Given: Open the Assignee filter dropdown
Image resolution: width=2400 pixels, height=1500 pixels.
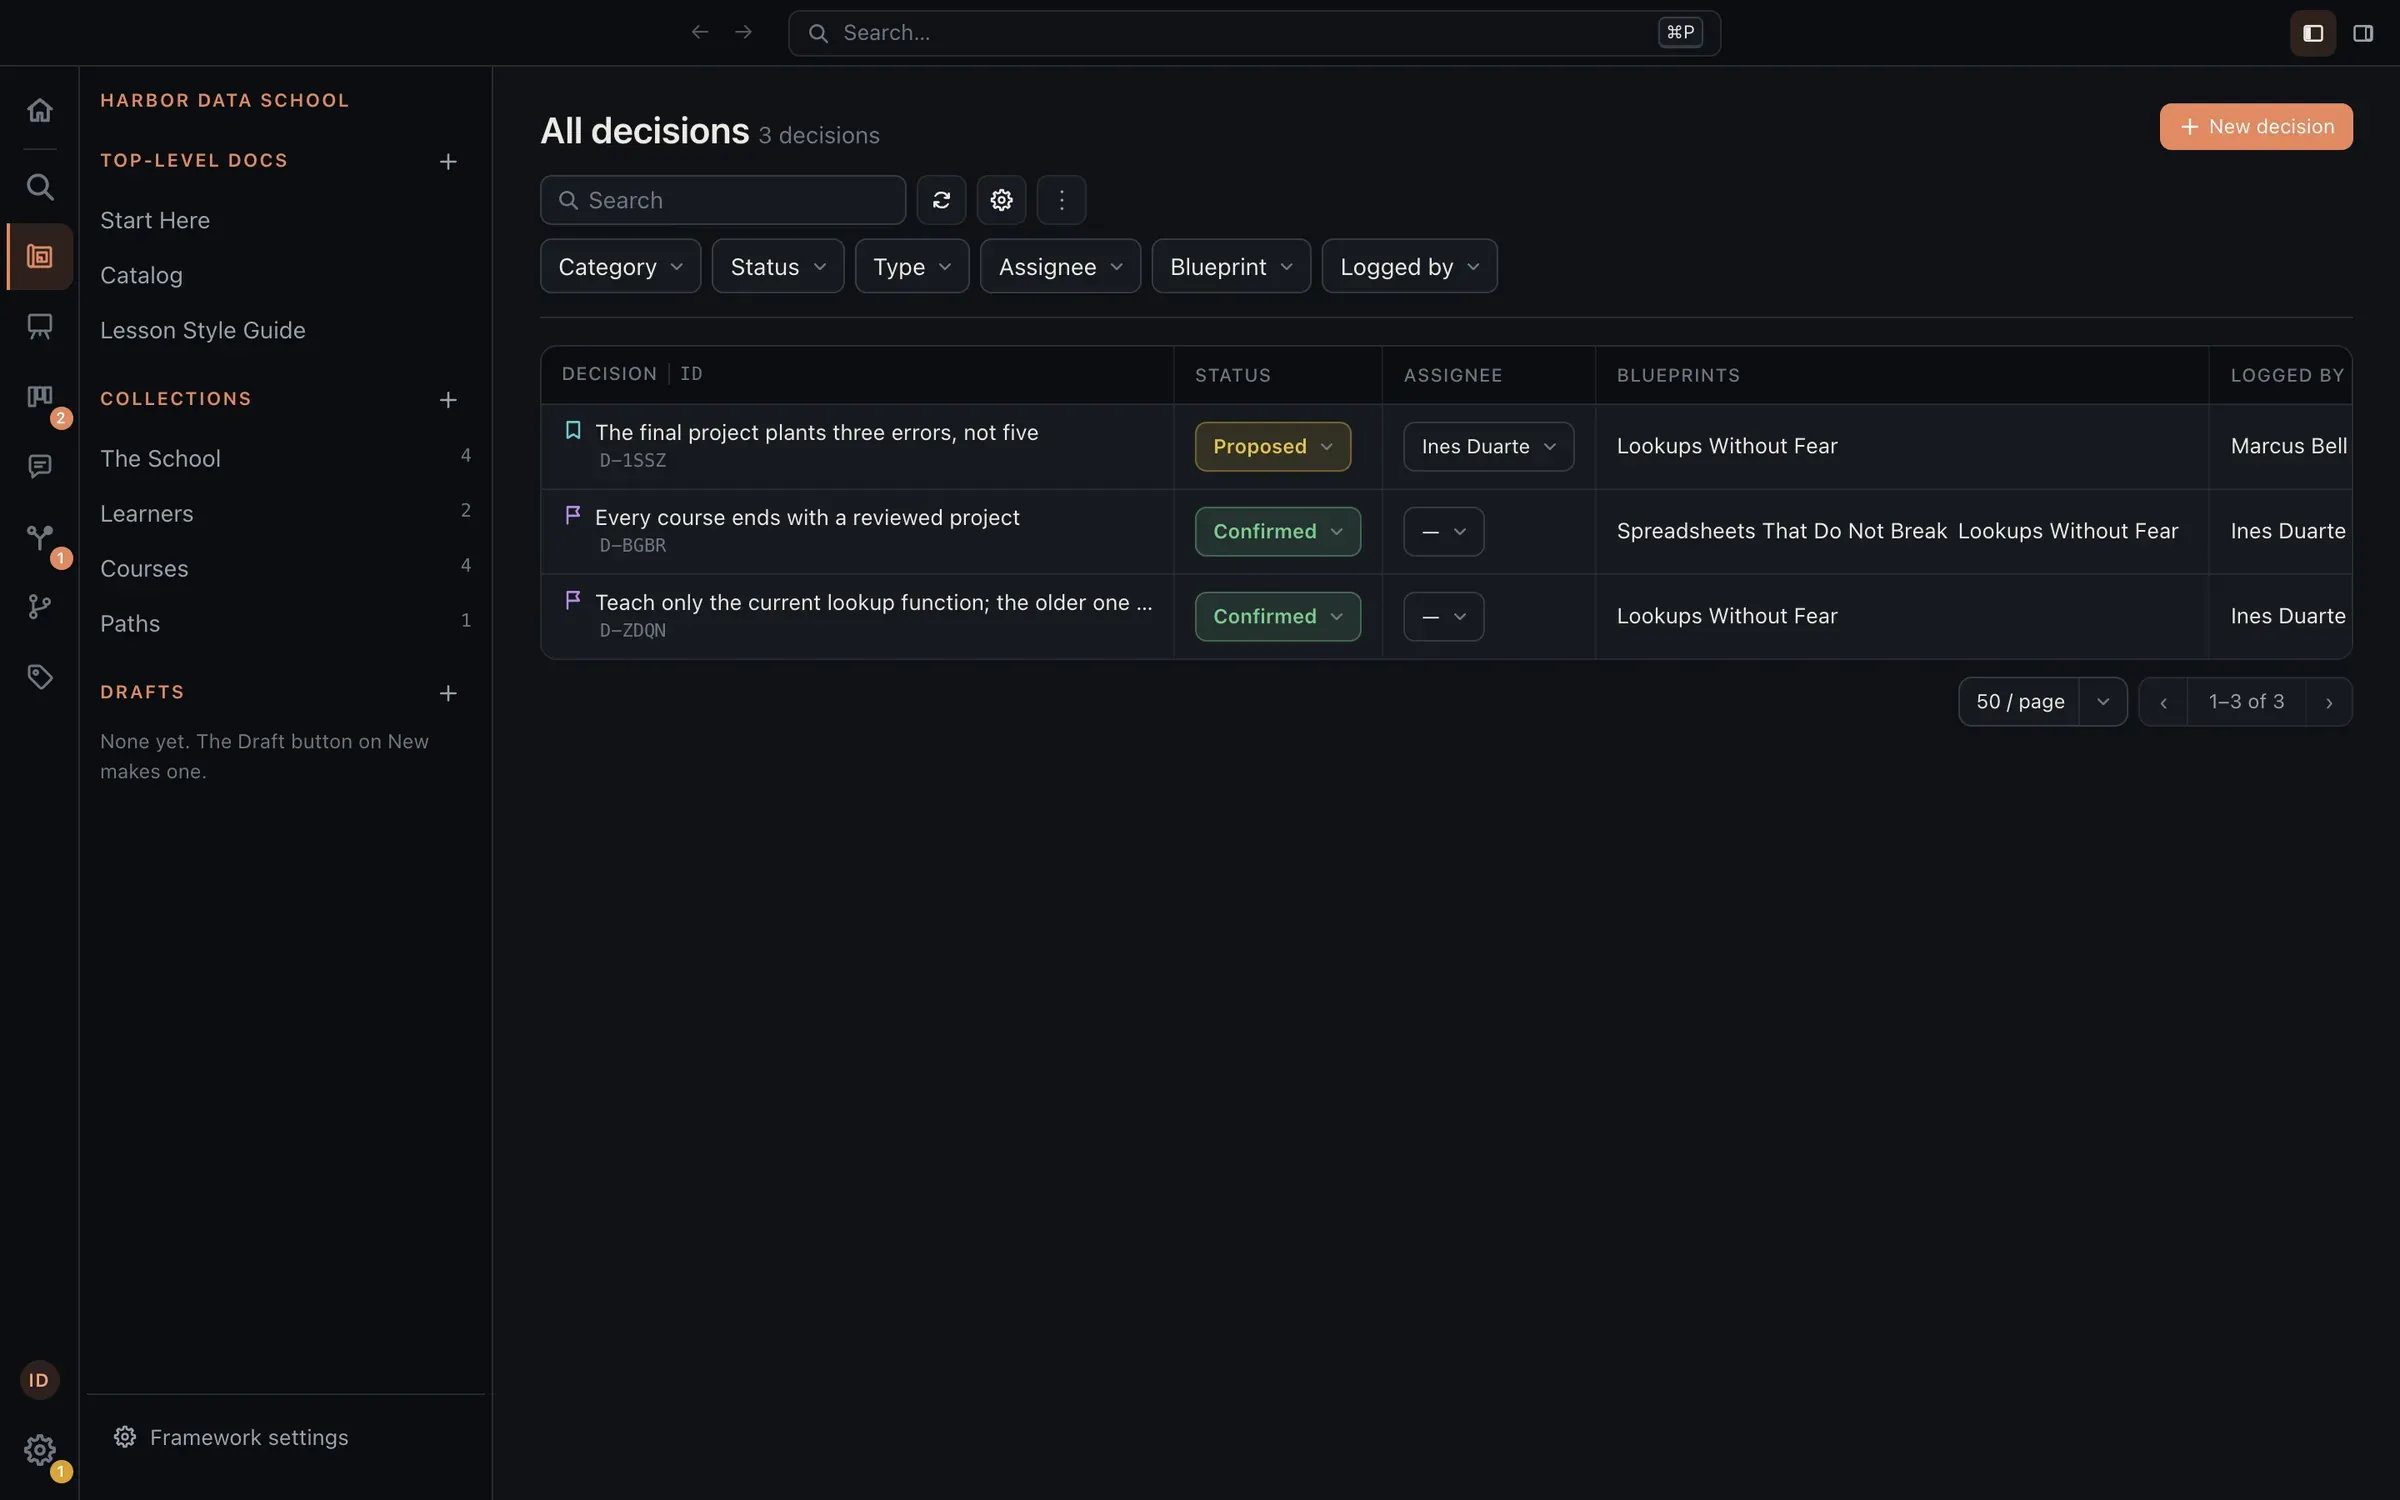Looking at the screenshot, I should [x=1060, y=266].
